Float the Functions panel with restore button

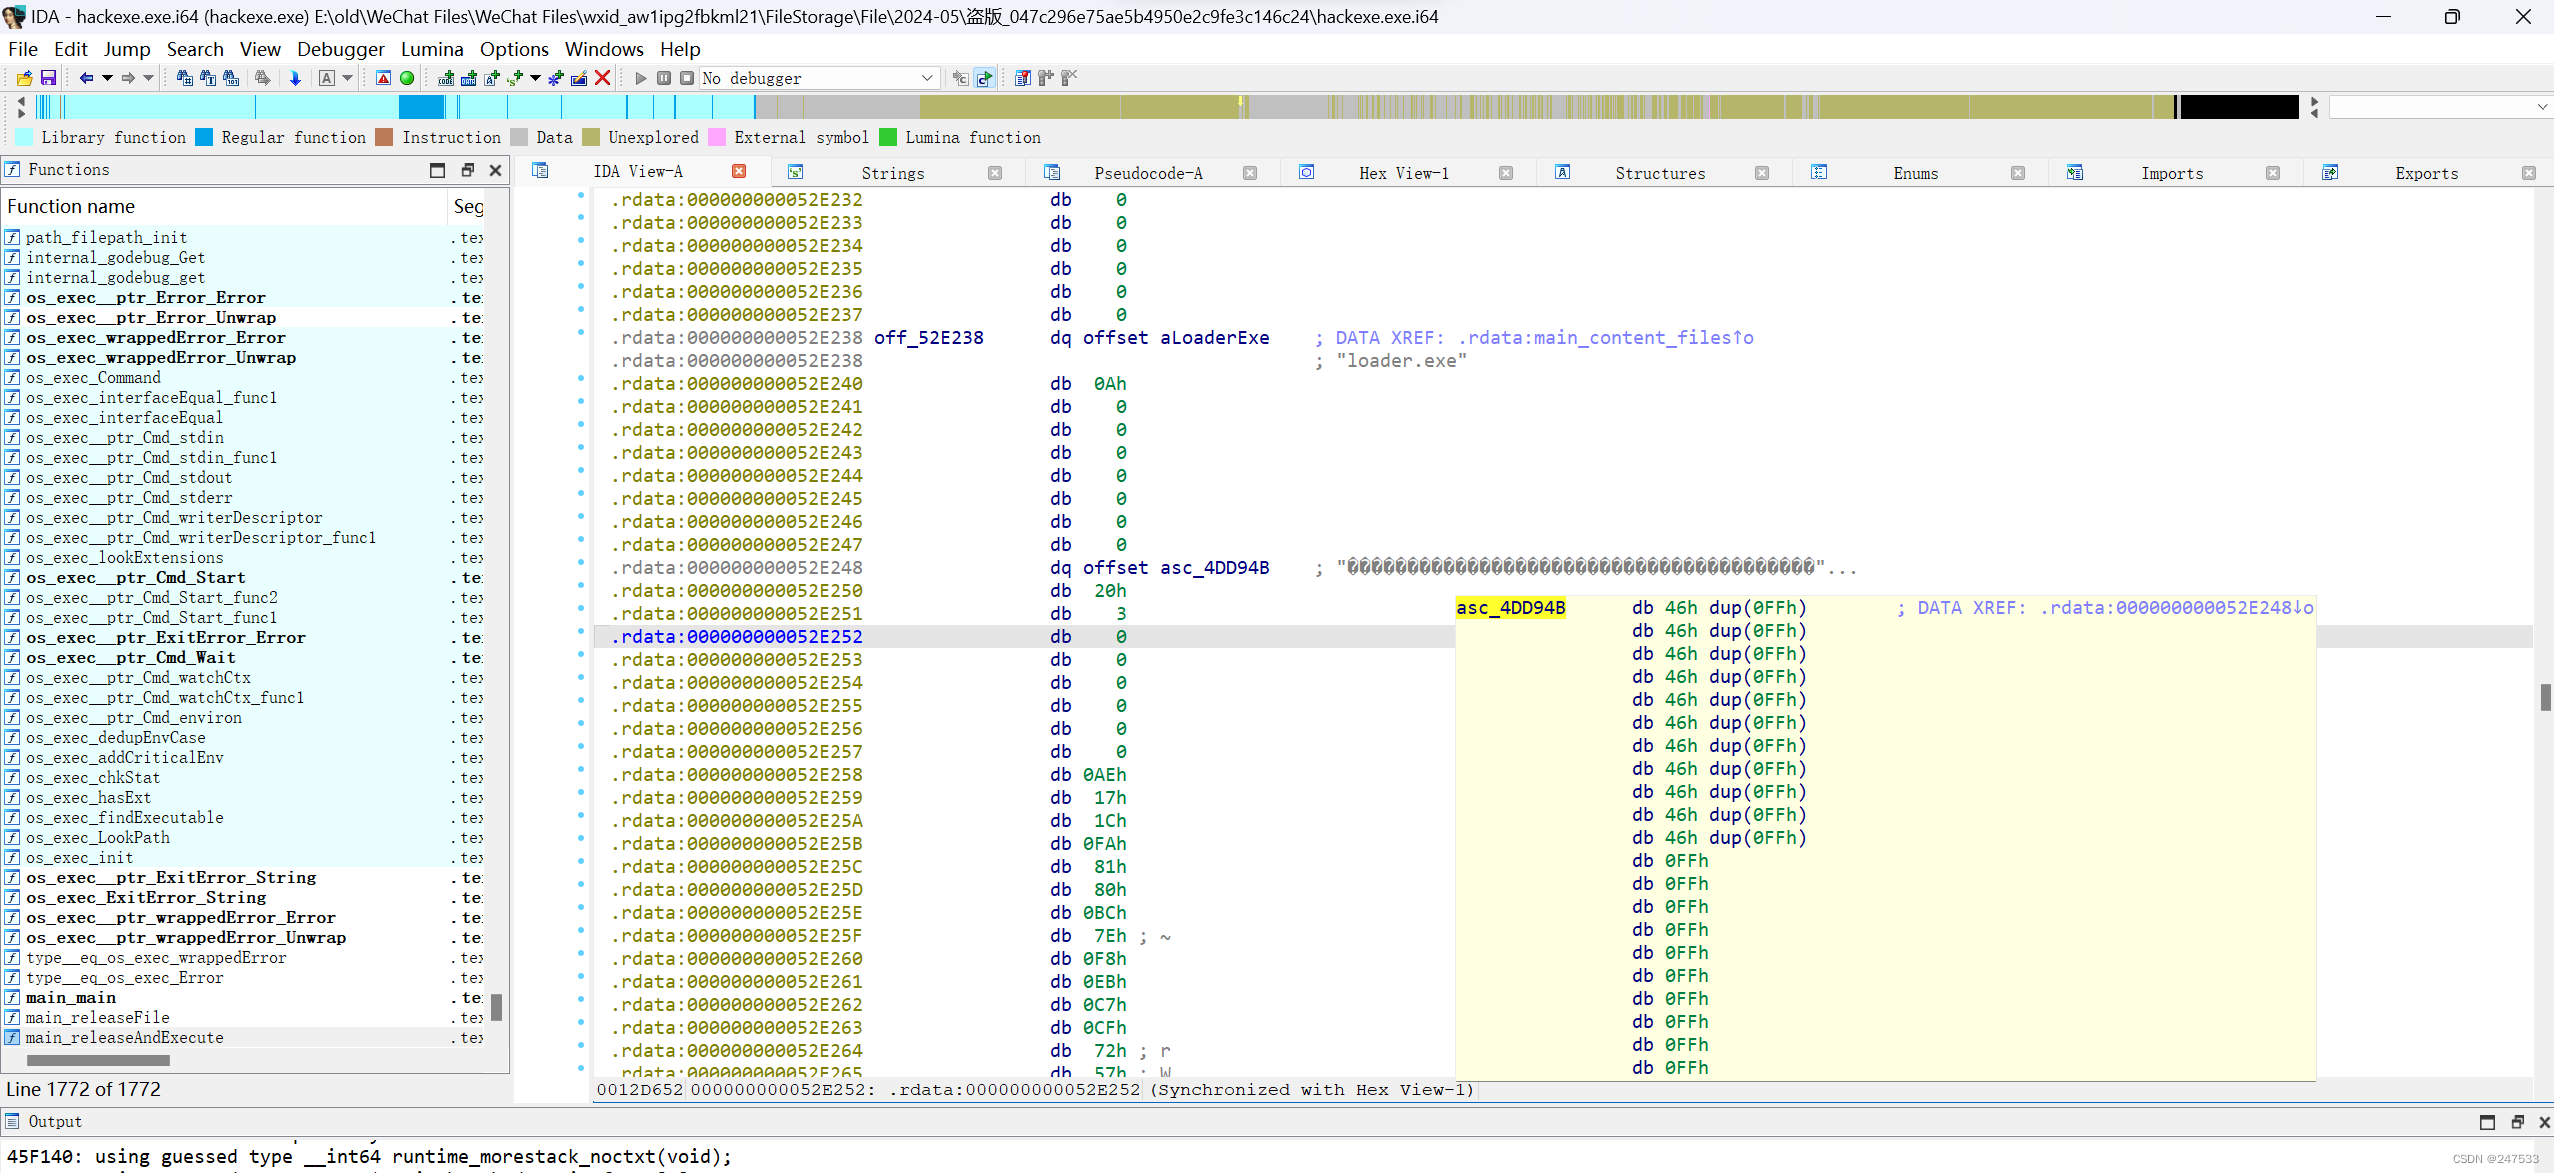point(467,170)
